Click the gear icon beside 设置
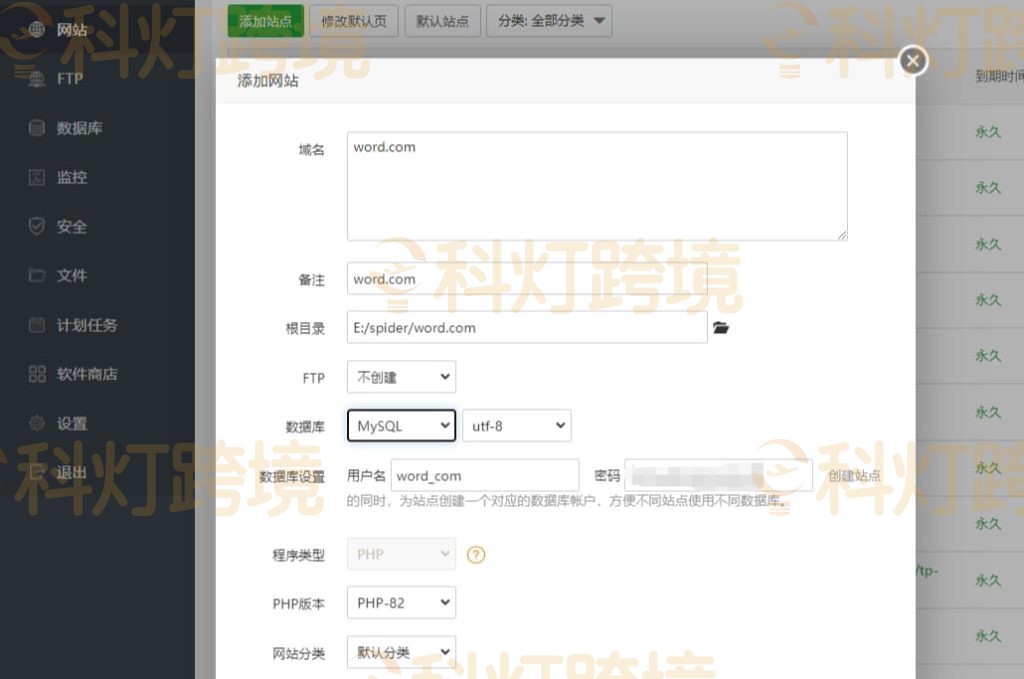 point(37,423)
